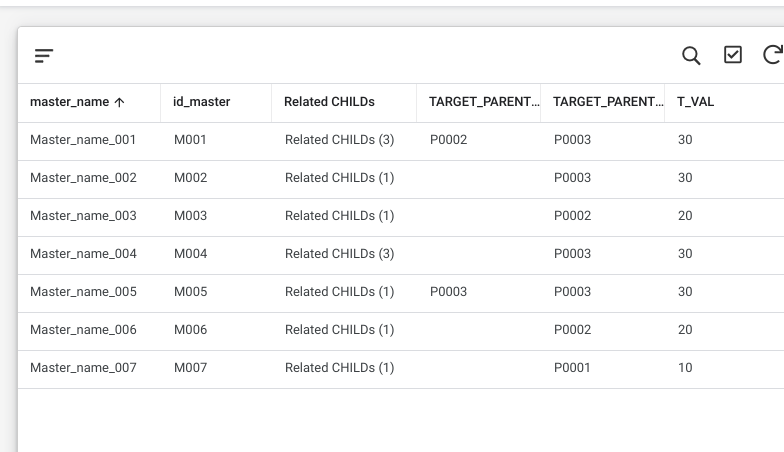Sort by the id_master column header

click(202, 102)
